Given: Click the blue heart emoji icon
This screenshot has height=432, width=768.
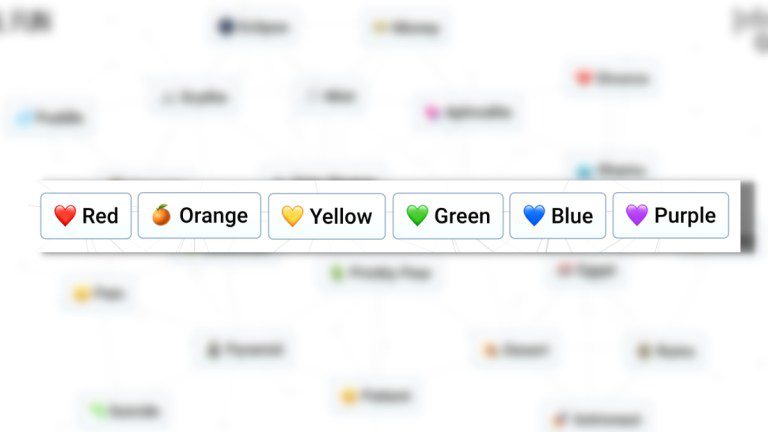Looking at the screenshot, I should 534,216.
